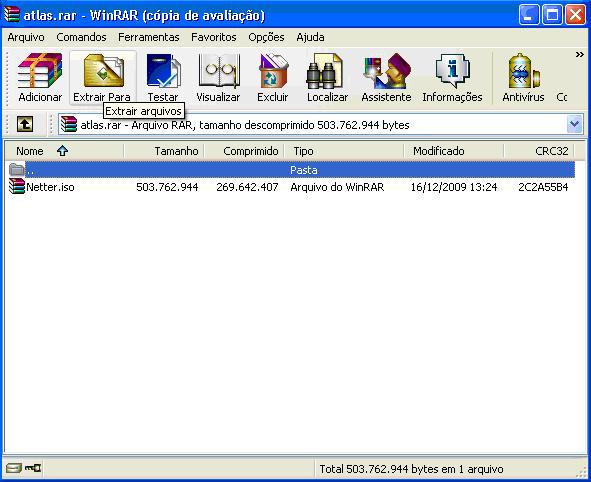Sort by the Comprimido column header
591x482 pixels.
(x=244, y=151)
